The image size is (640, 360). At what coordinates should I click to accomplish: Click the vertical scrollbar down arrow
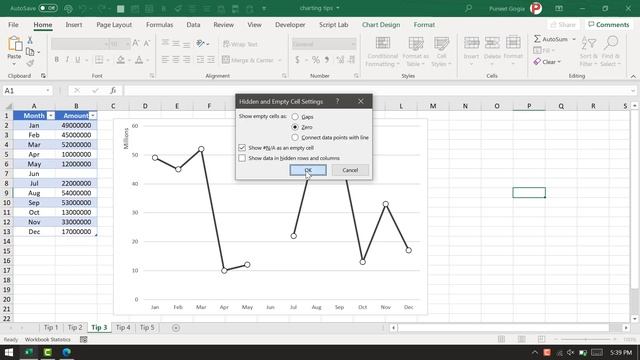click(635, 319)
